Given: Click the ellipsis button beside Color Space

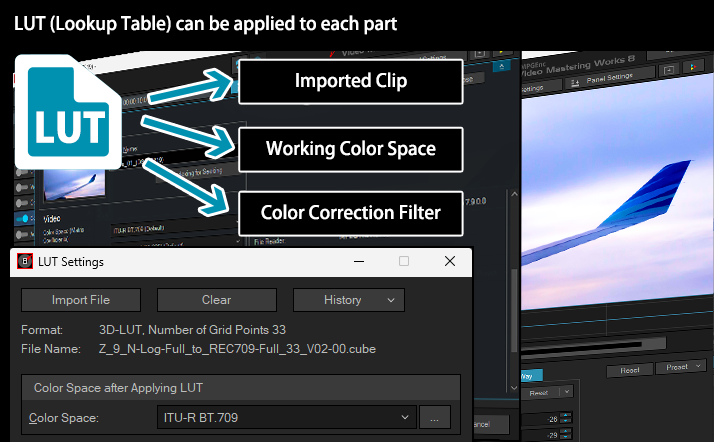Looking at the screenshot, I should (x=434, y=417).
